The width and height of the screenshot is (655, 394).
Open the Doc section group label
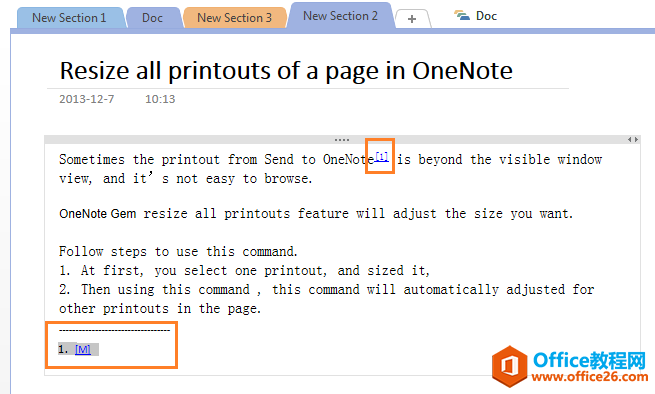(487, 16)
